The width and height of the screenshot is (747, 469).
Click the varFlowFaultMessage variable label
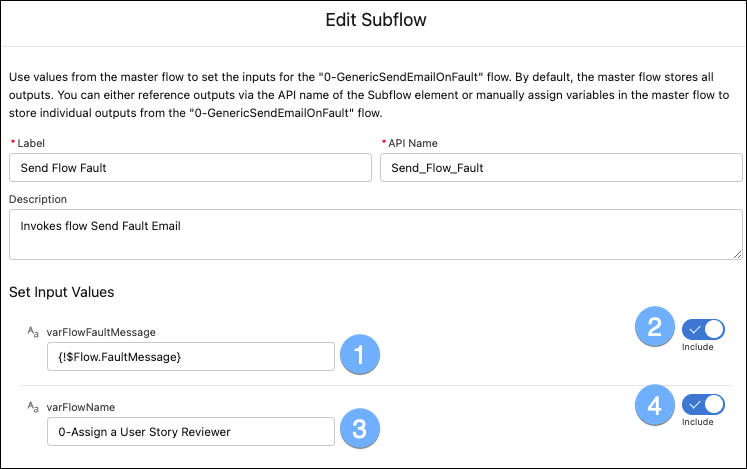point(101,332)
